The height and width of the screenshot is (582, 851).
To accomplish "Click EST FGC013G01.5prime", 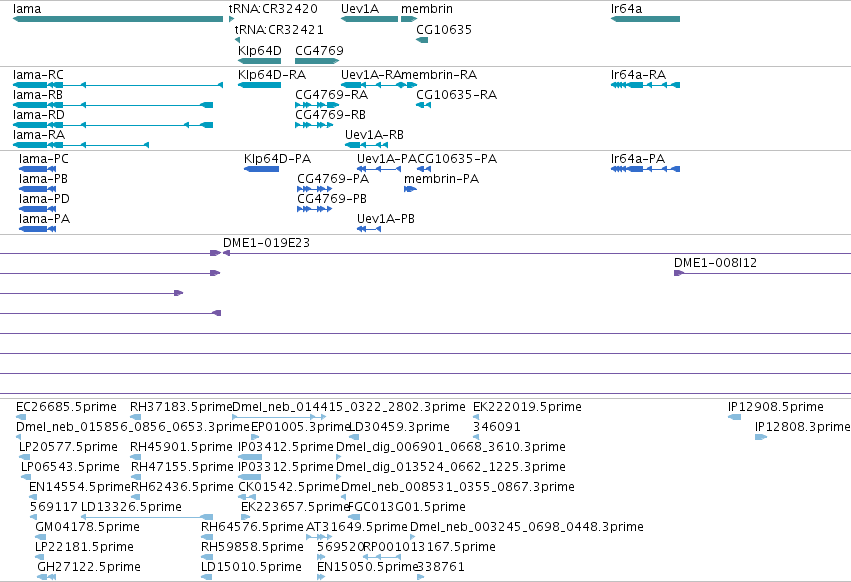I will tap(407, 507).
